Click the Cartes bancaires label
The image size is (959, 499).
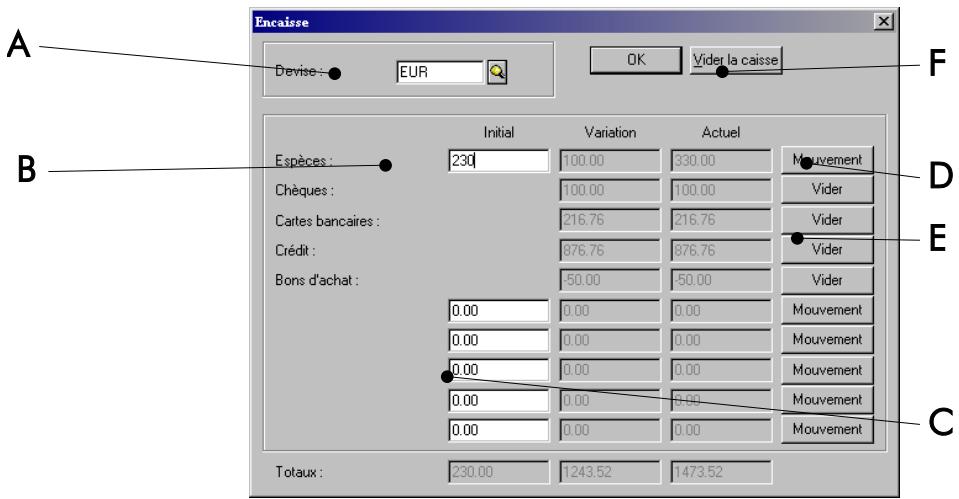click(327, 221)
